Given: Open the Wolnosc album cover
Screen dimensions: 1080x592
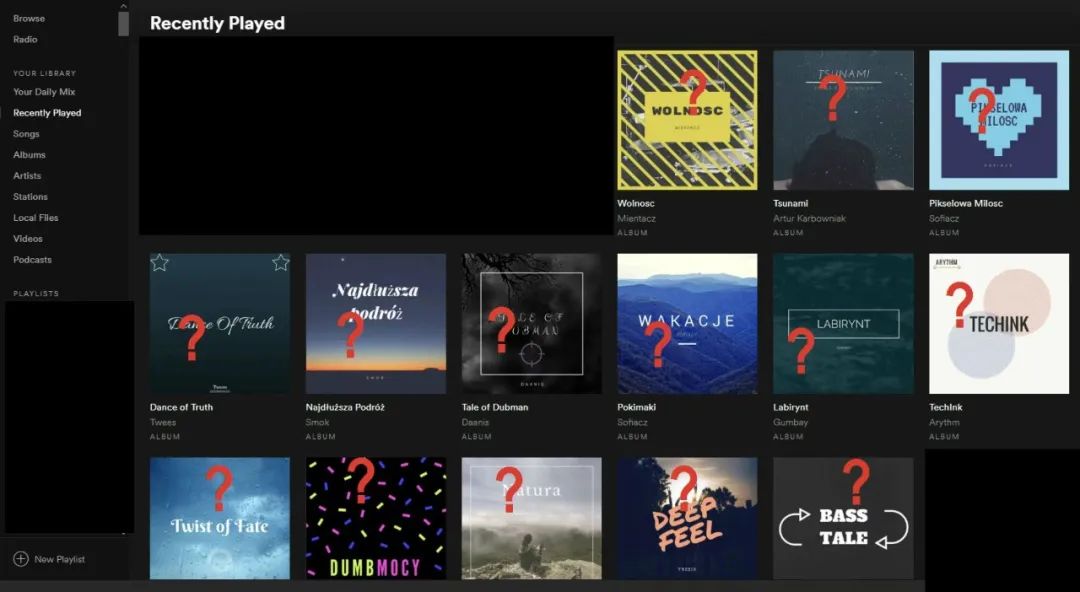Looking at the screenshot, I should click(x=687, y=120).
